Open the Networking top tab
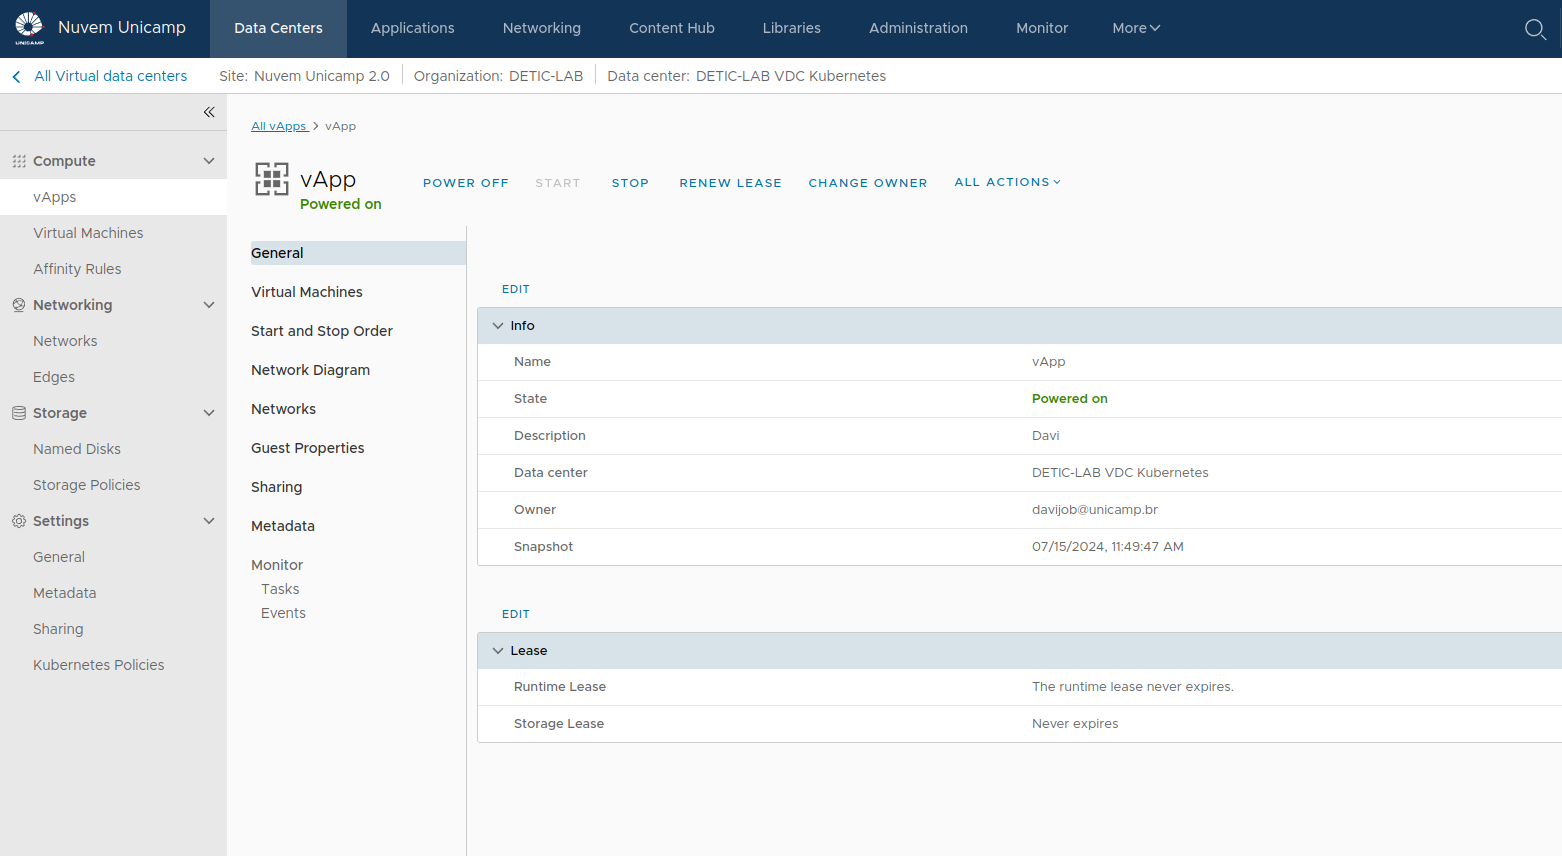 [x=542, y=29]
